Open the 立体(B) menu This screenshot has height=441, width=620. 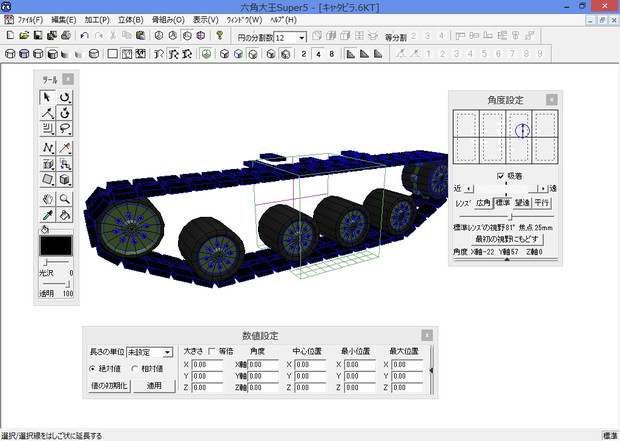(x=130, y=20)
